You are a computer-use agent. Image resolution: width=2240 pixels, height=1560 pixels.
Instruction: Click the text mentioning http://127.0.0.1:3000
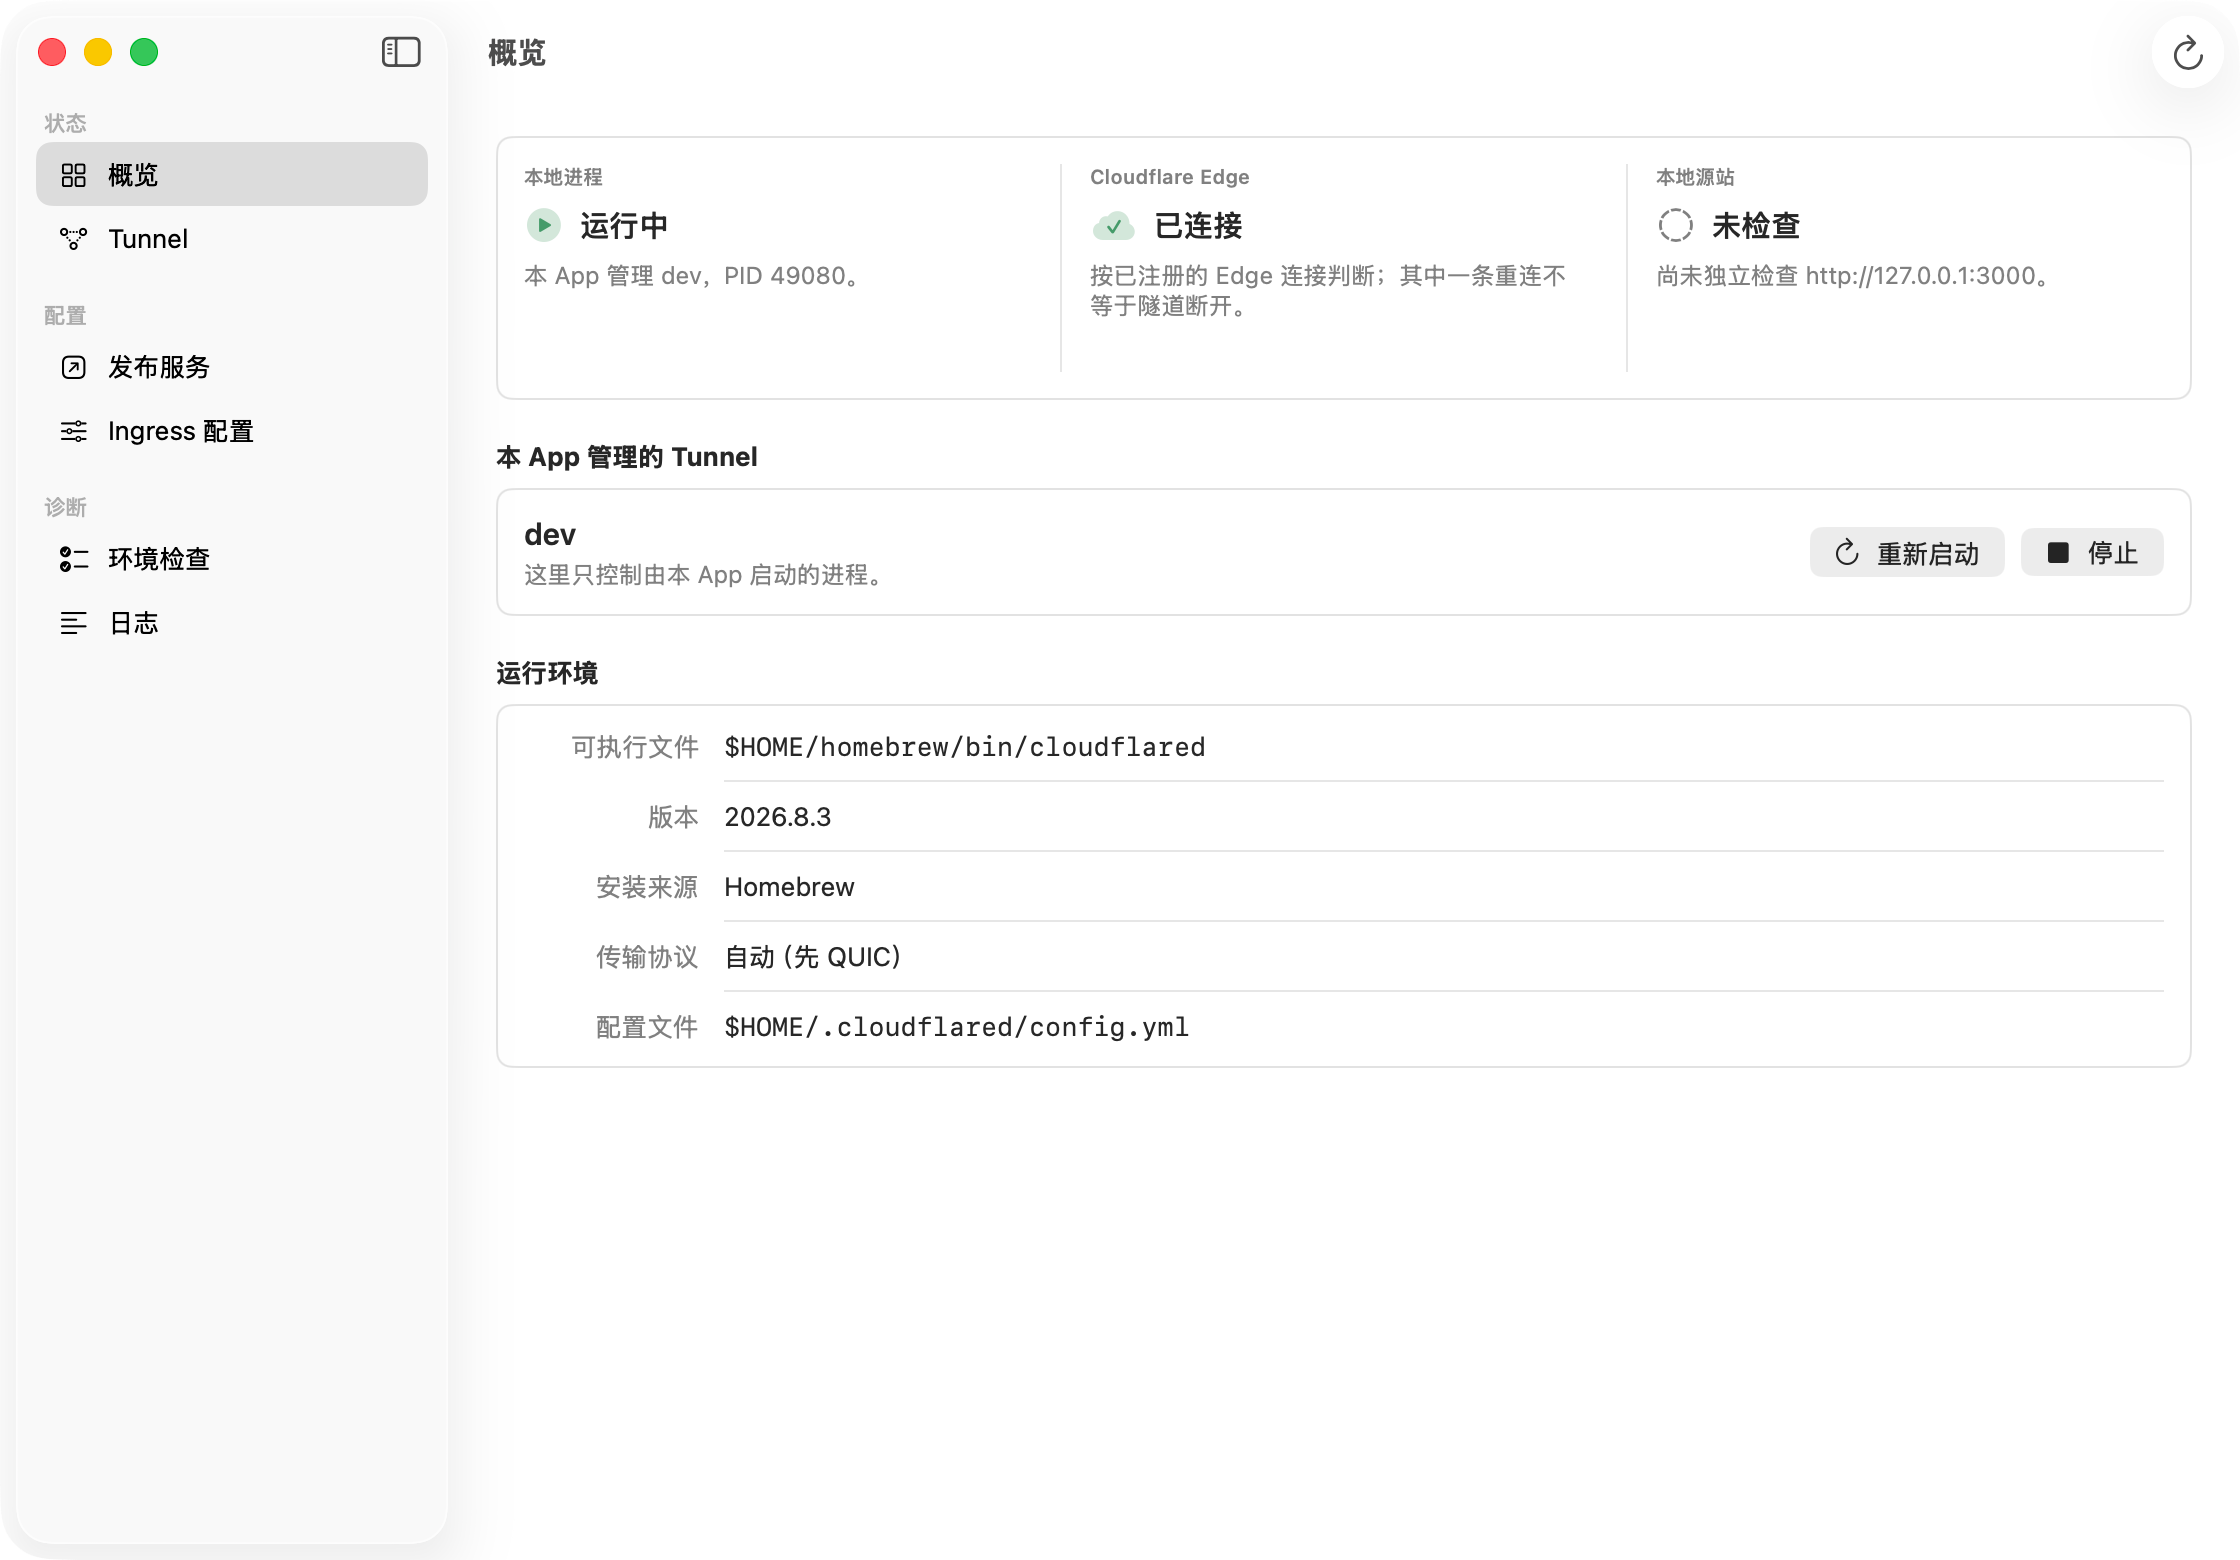tap(1854, 276)
